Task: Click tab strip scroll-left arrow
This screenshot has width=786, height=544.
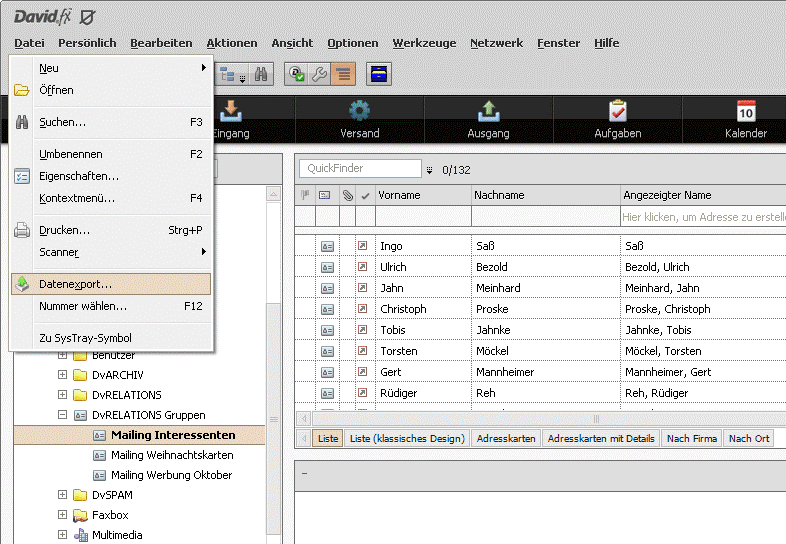Action: [x=303, y=438]
